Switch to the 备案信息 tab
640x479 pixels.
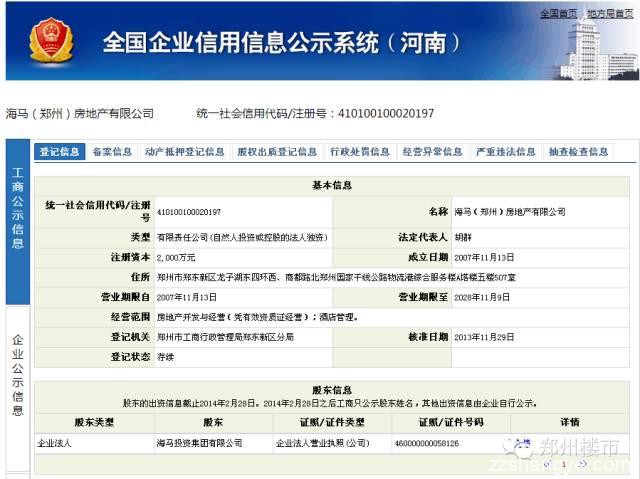tap(112, 152)
